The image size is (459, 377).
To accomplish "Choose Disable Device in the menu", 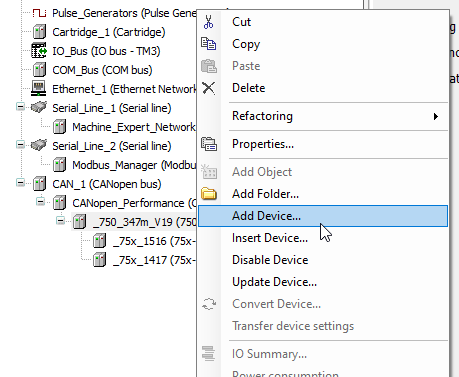I will tap(270, 260).
